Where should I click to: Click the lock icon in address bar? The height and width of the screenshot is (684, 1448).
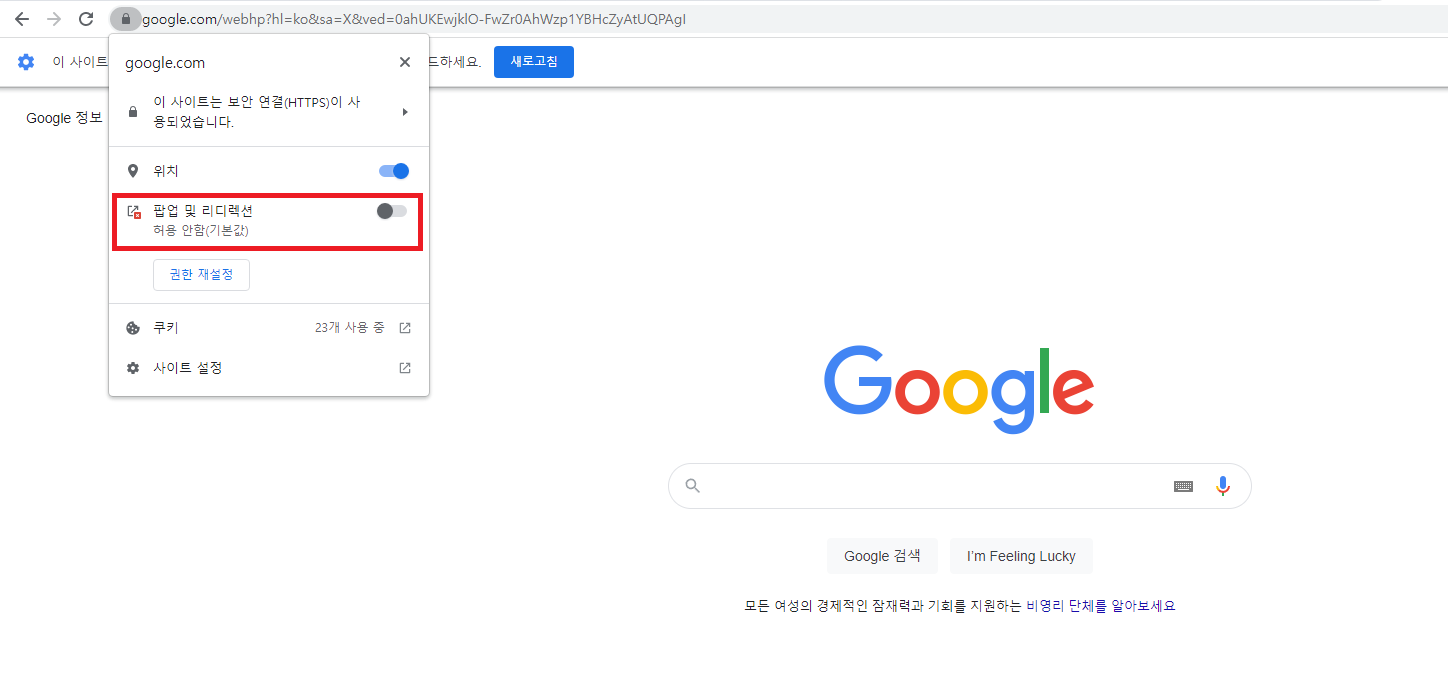tap(125, 19)
